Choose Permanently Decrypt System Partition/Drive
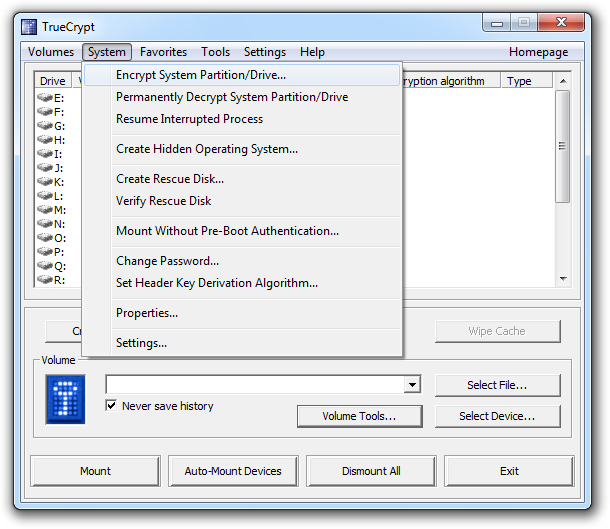The image size is (610, 529). coord(242,97)
